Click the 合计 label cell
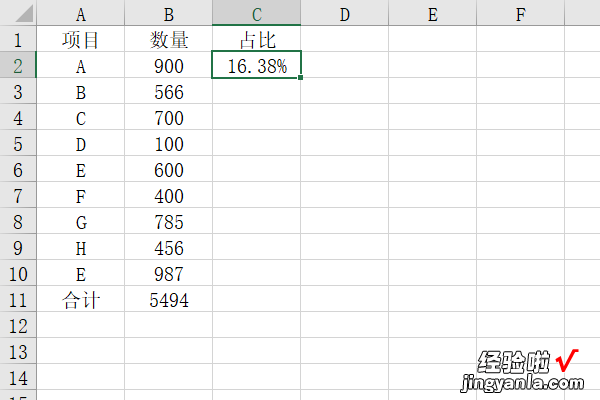This screenshot has width=600, height=400. [x=80, y=299]
